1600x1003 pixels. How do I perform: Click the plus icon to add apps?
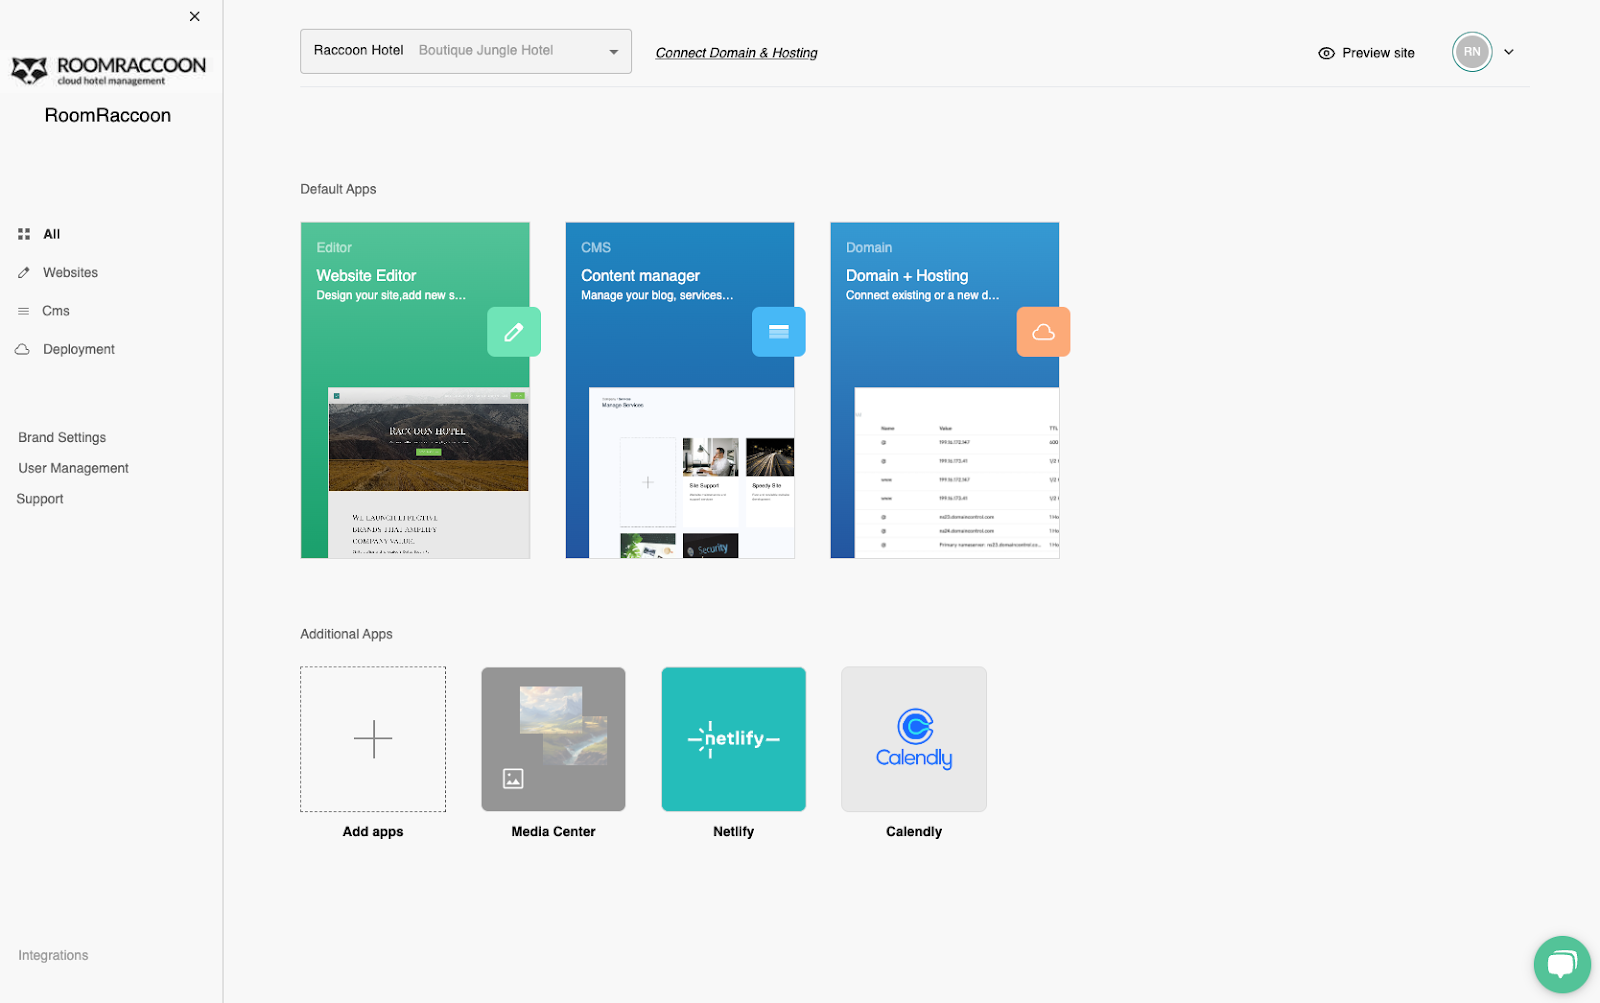[x=373, y=739]
